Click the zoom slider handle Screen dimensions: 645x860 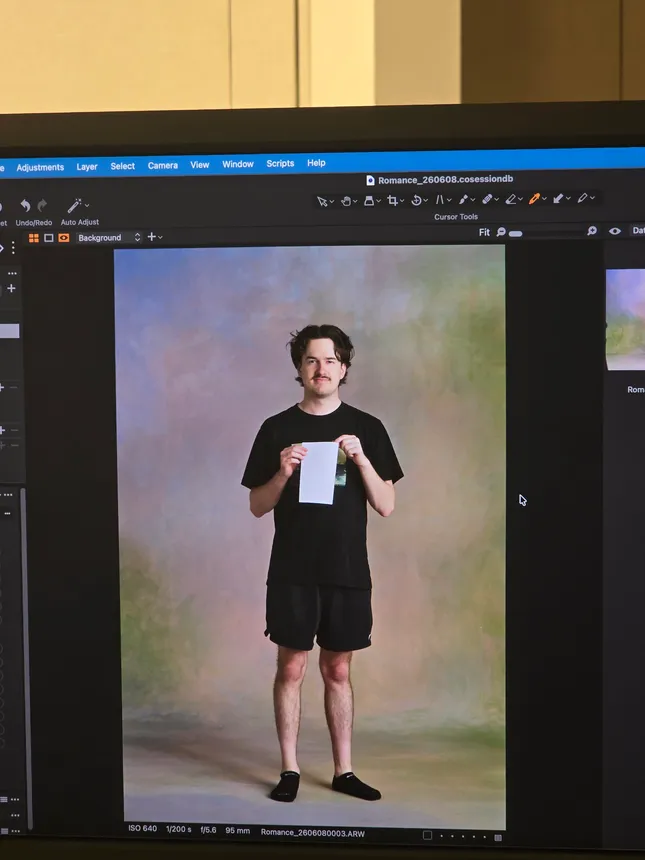516,233
